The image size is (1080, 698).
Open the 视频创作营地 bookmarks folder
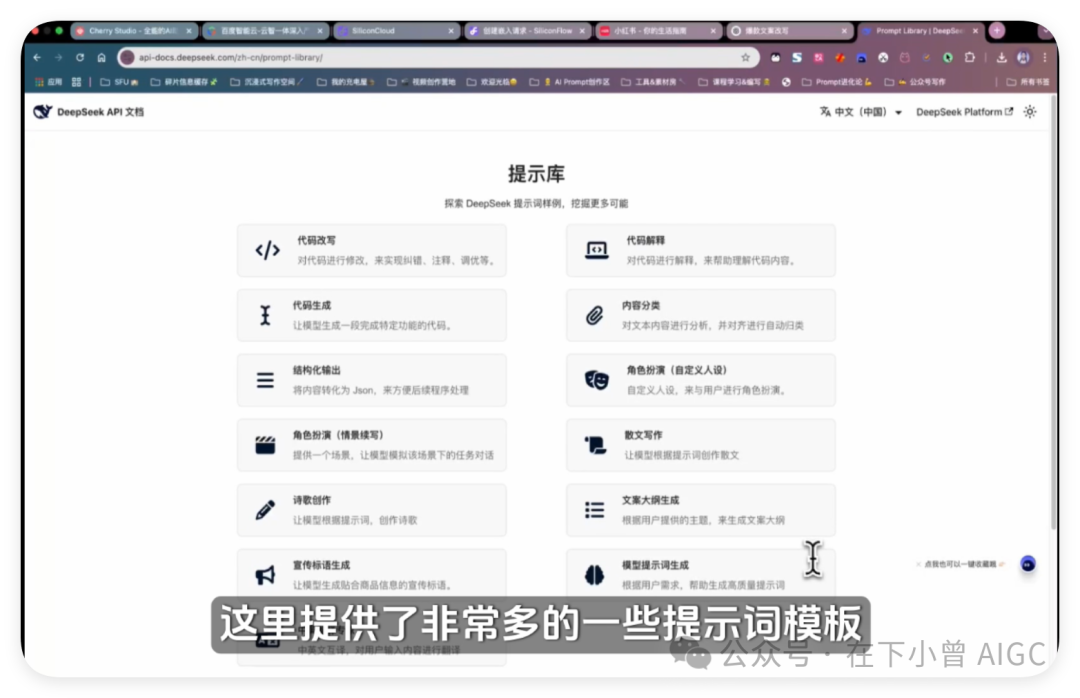pos(422,82)
